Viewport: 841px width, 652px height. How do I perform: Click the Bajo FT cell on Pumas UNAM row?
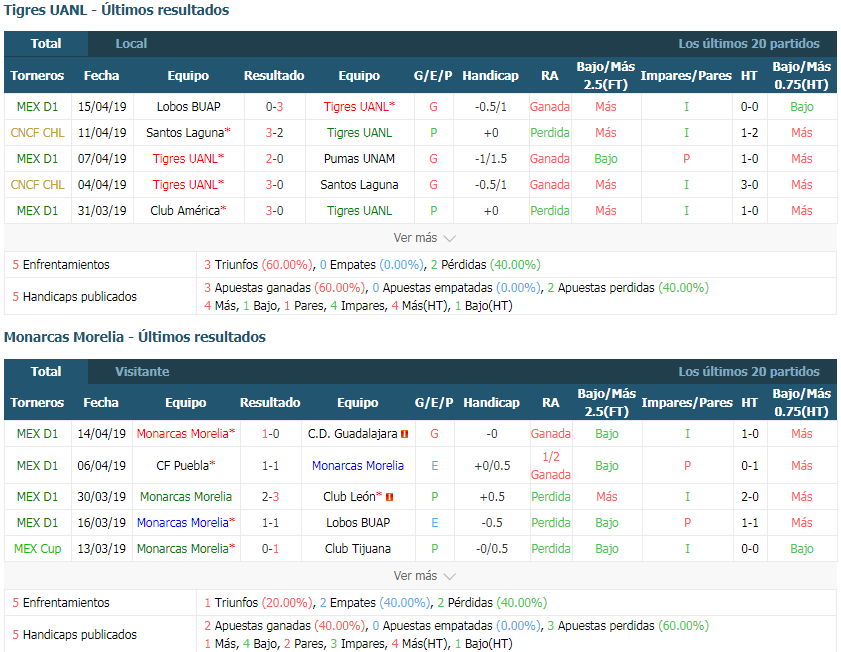(606, 159)
